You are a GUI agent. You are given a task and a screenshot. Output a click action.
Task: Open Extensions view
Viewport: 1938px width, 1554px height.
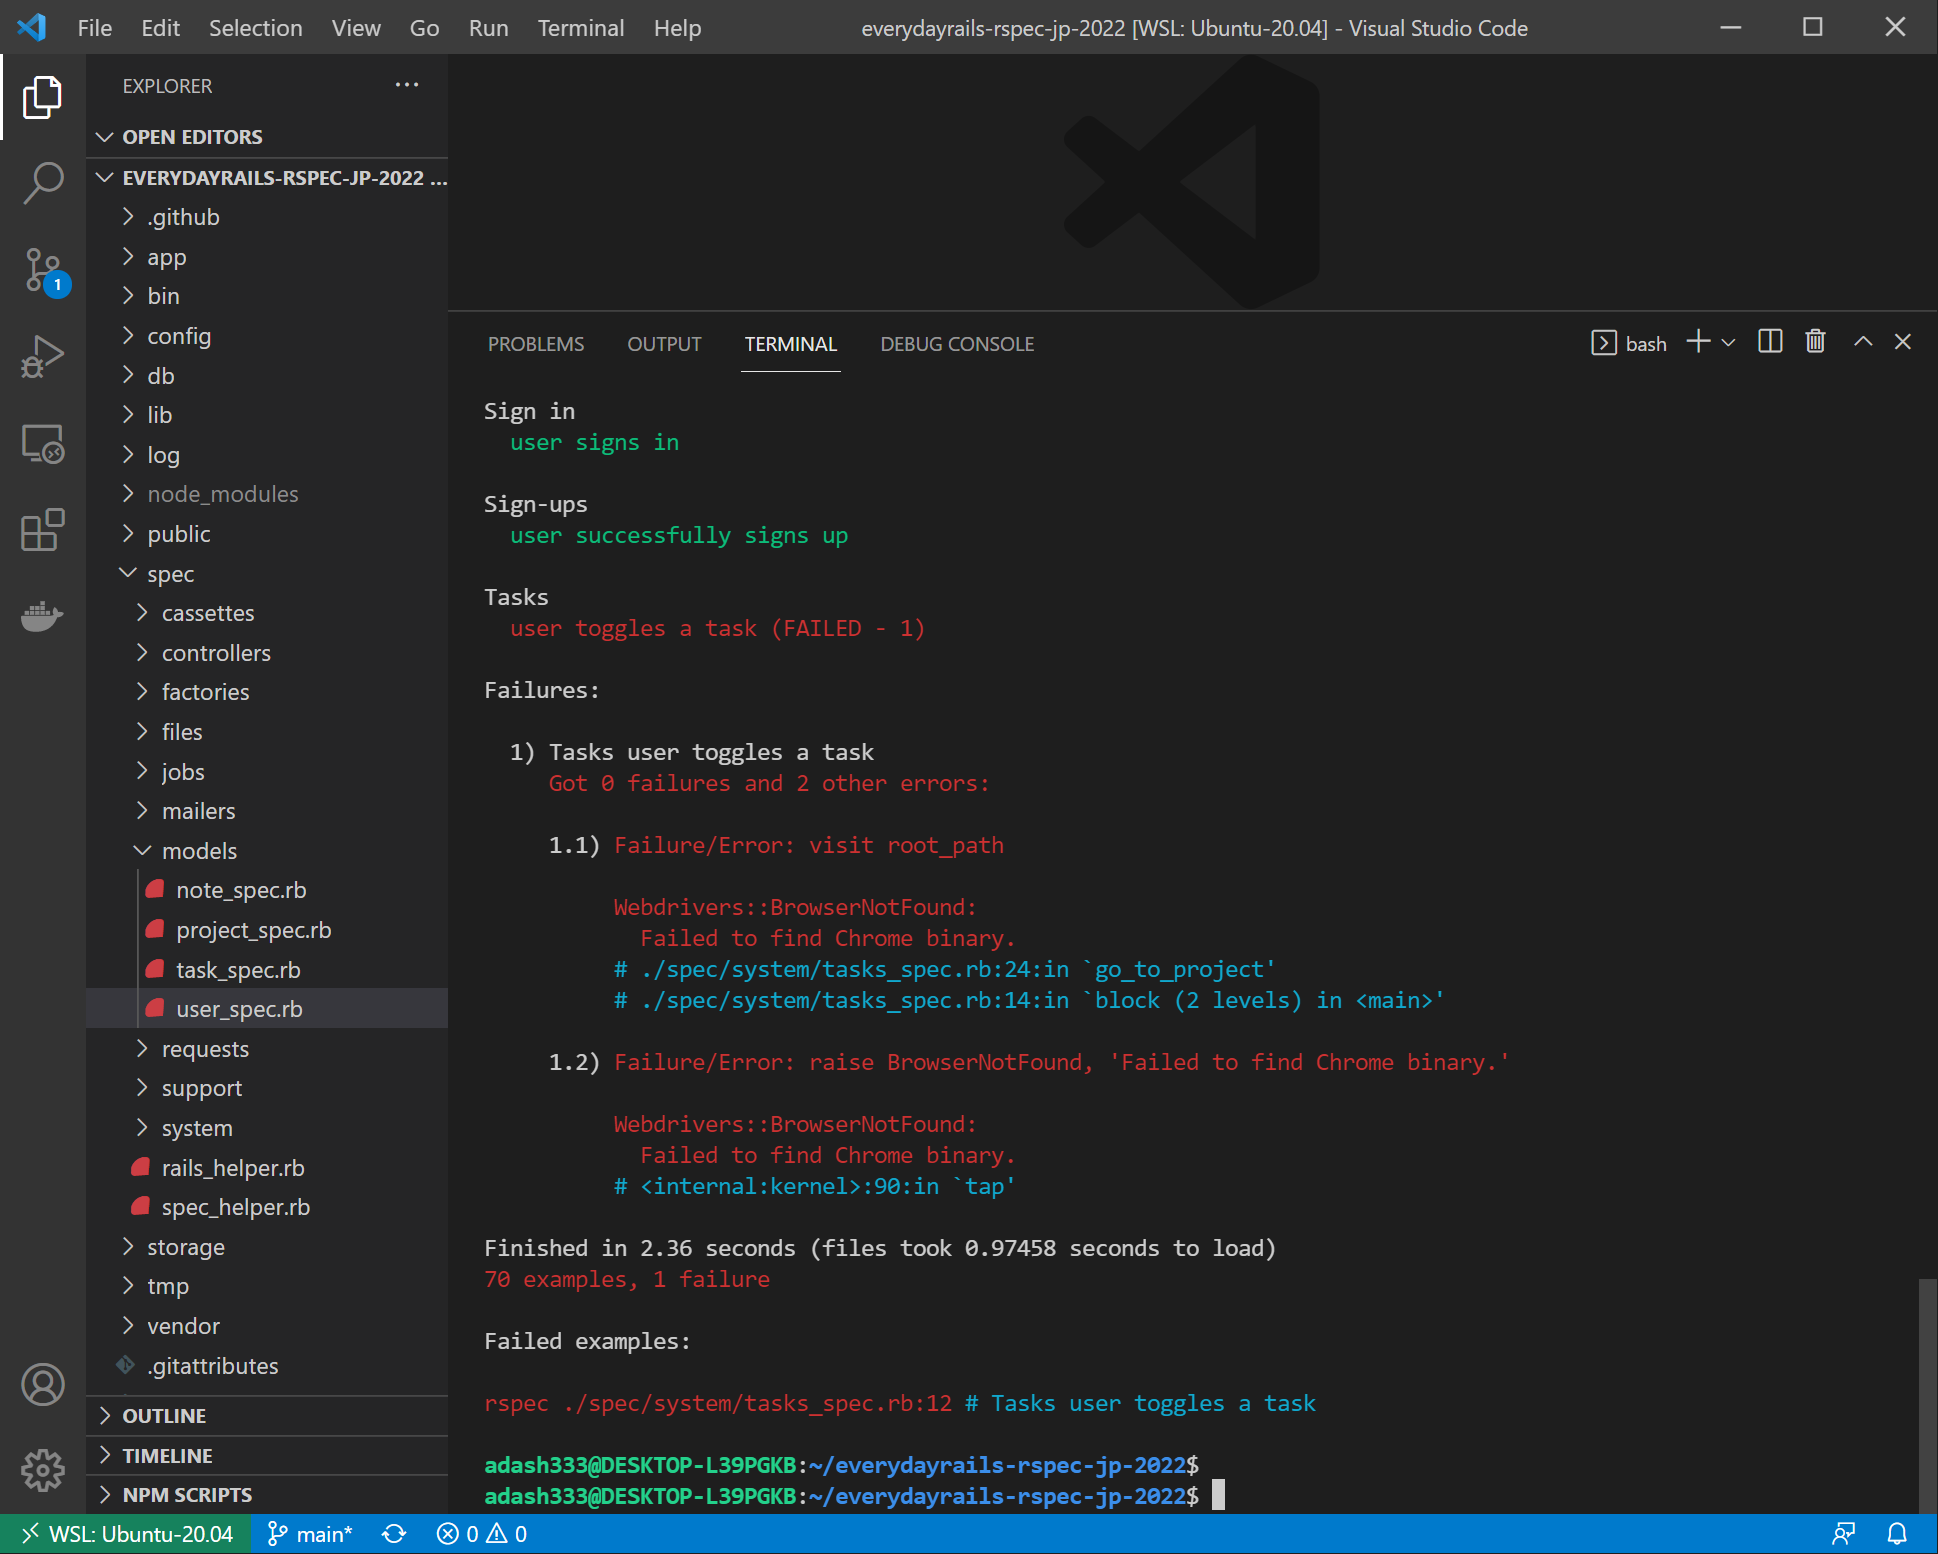(42, 530)
